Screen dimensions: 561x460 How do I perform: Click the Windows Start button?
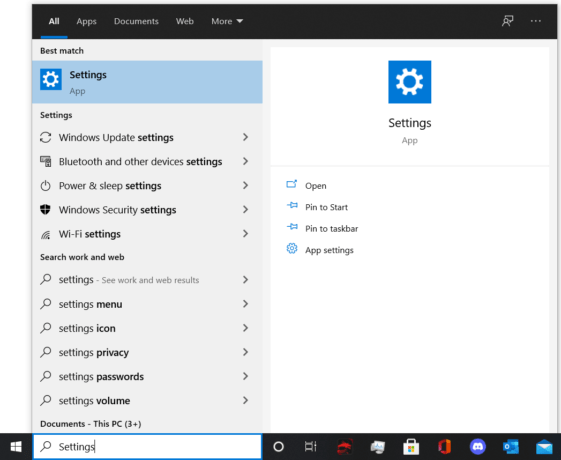coord(16,446)
